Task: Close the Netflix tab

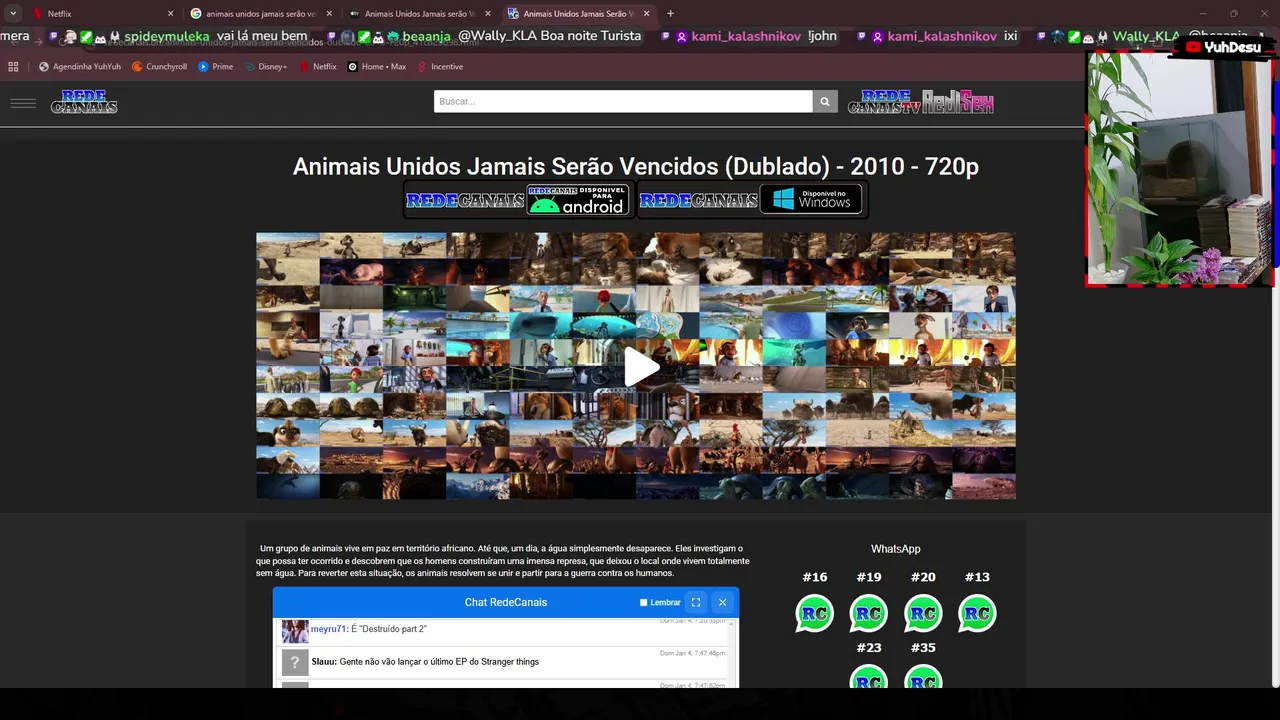Action: [170, 14]
